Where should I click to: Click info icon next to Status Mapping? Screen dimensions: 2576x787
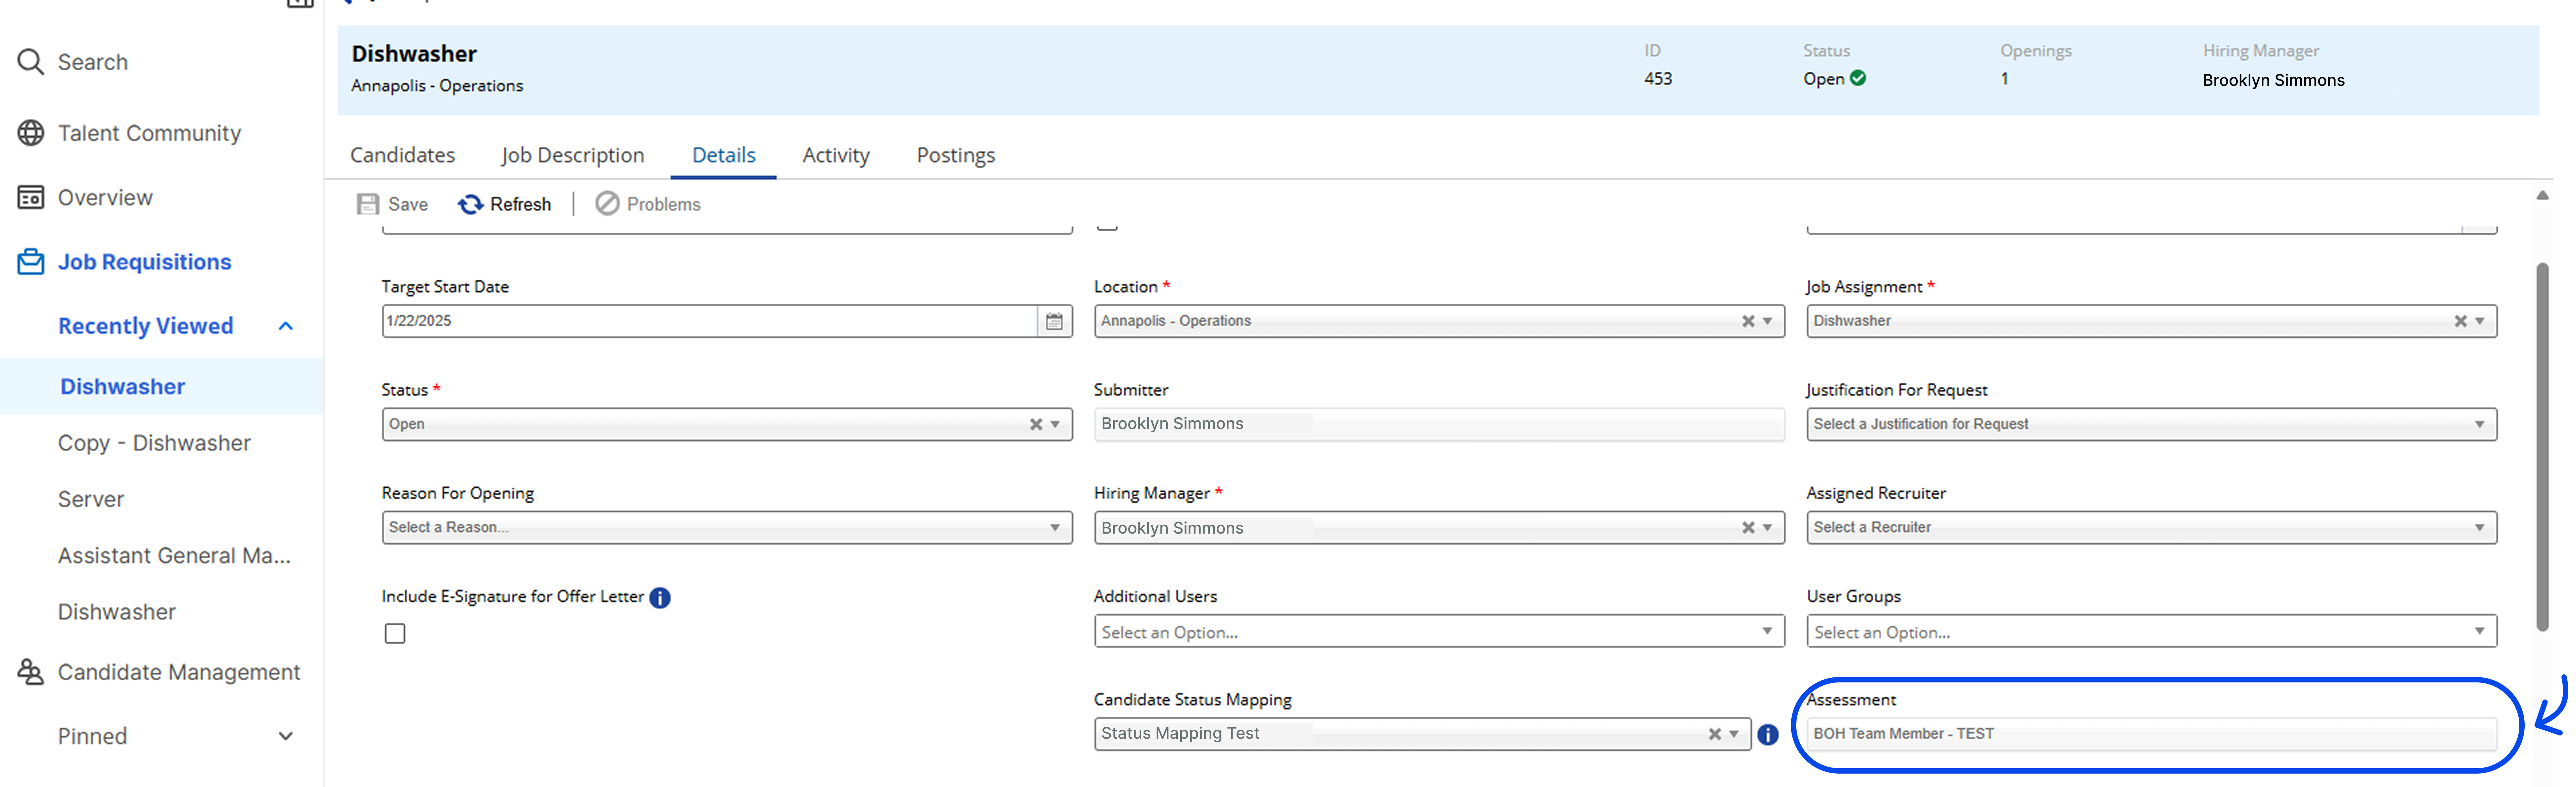1768,735
